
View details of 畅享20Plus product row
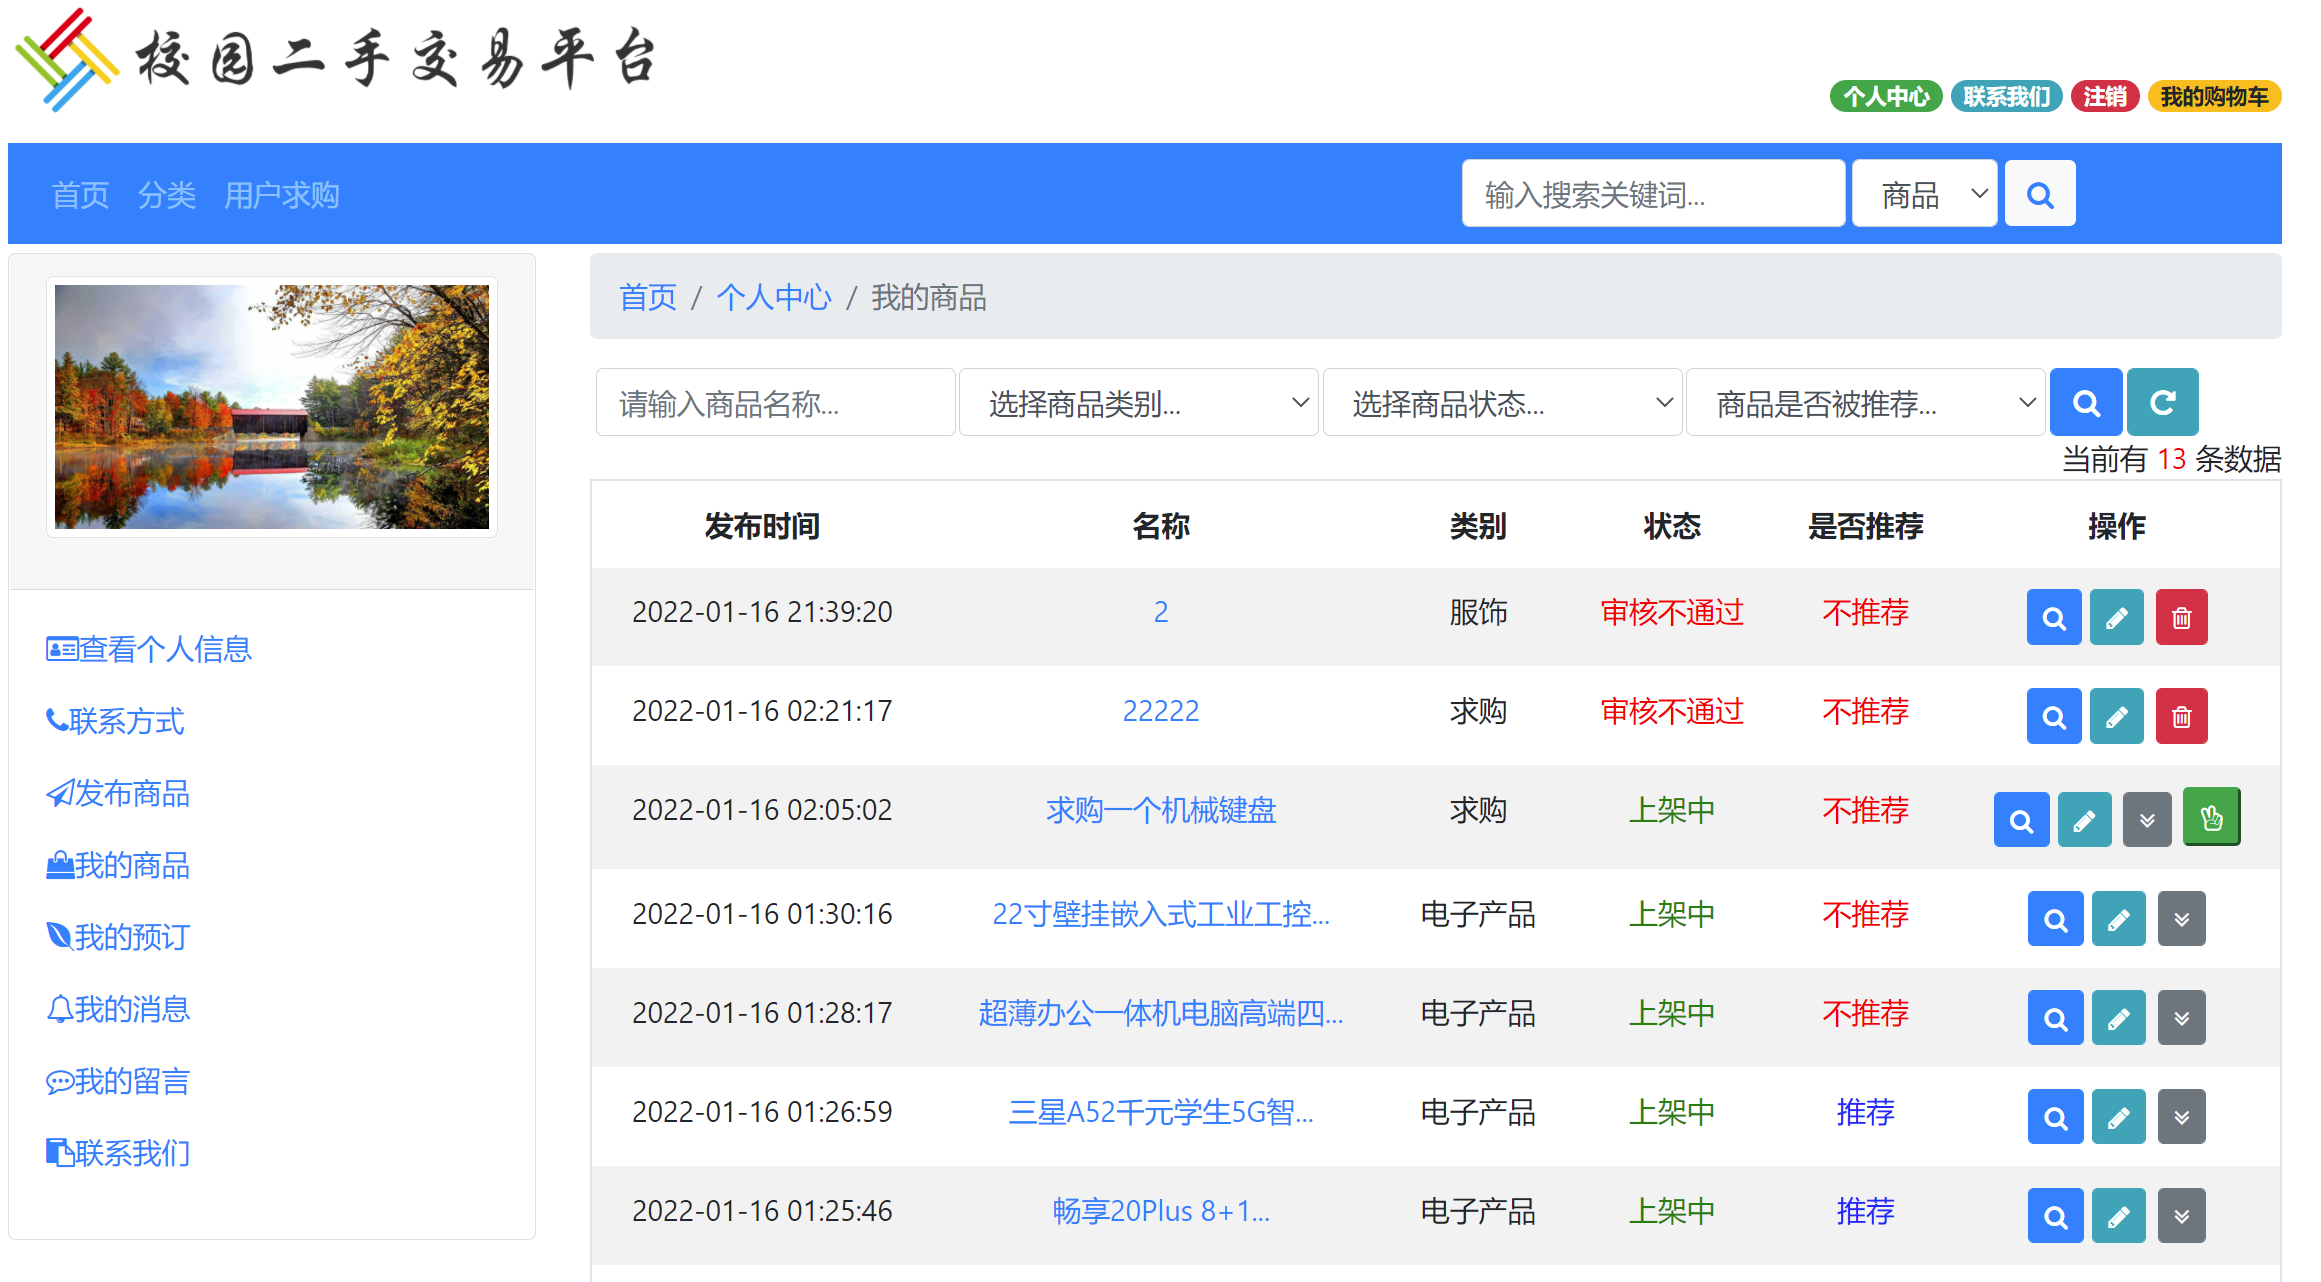coord(2055,1216)
